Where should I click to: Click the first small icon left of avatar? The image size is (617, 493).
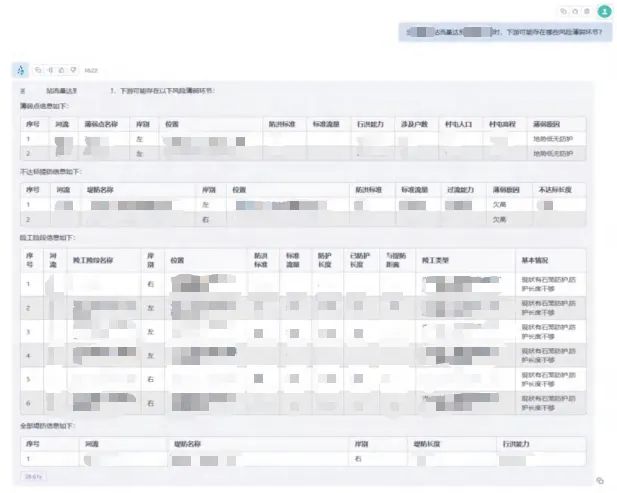tap(564, 11)
